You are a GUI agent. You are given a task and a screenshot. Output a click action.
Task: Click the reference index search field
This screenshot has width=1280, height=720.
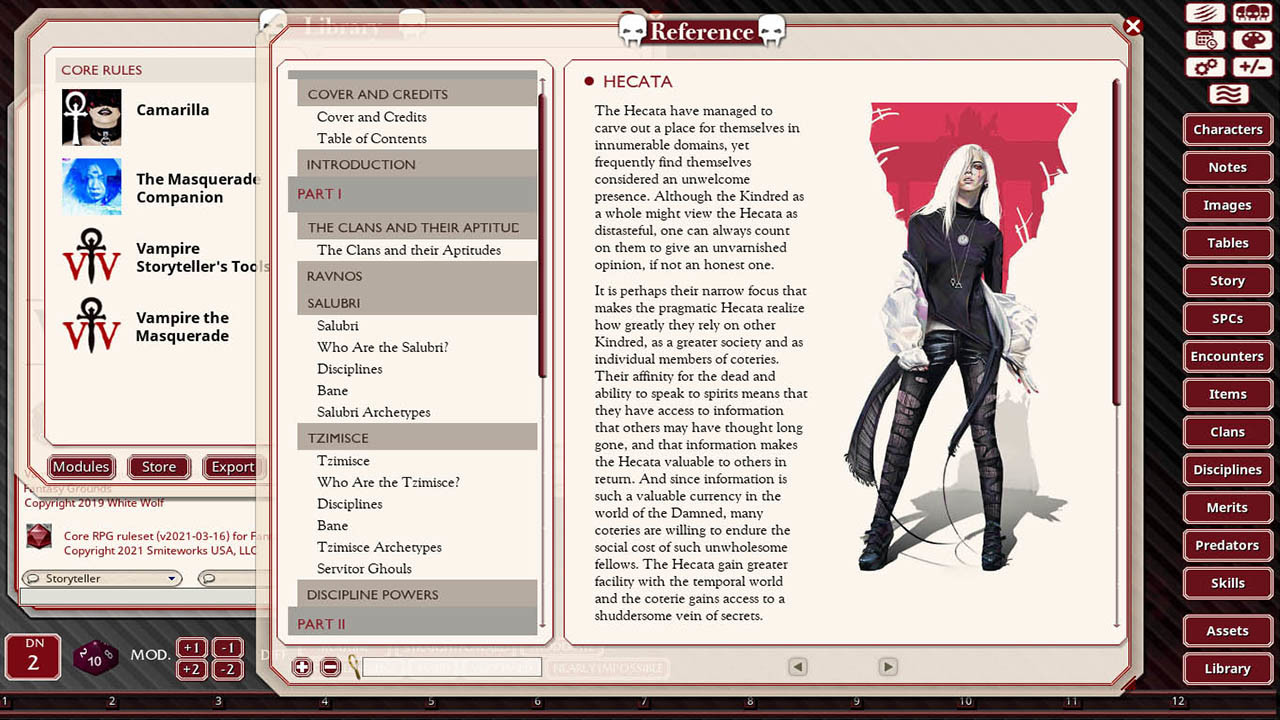(x=451, y=667)
